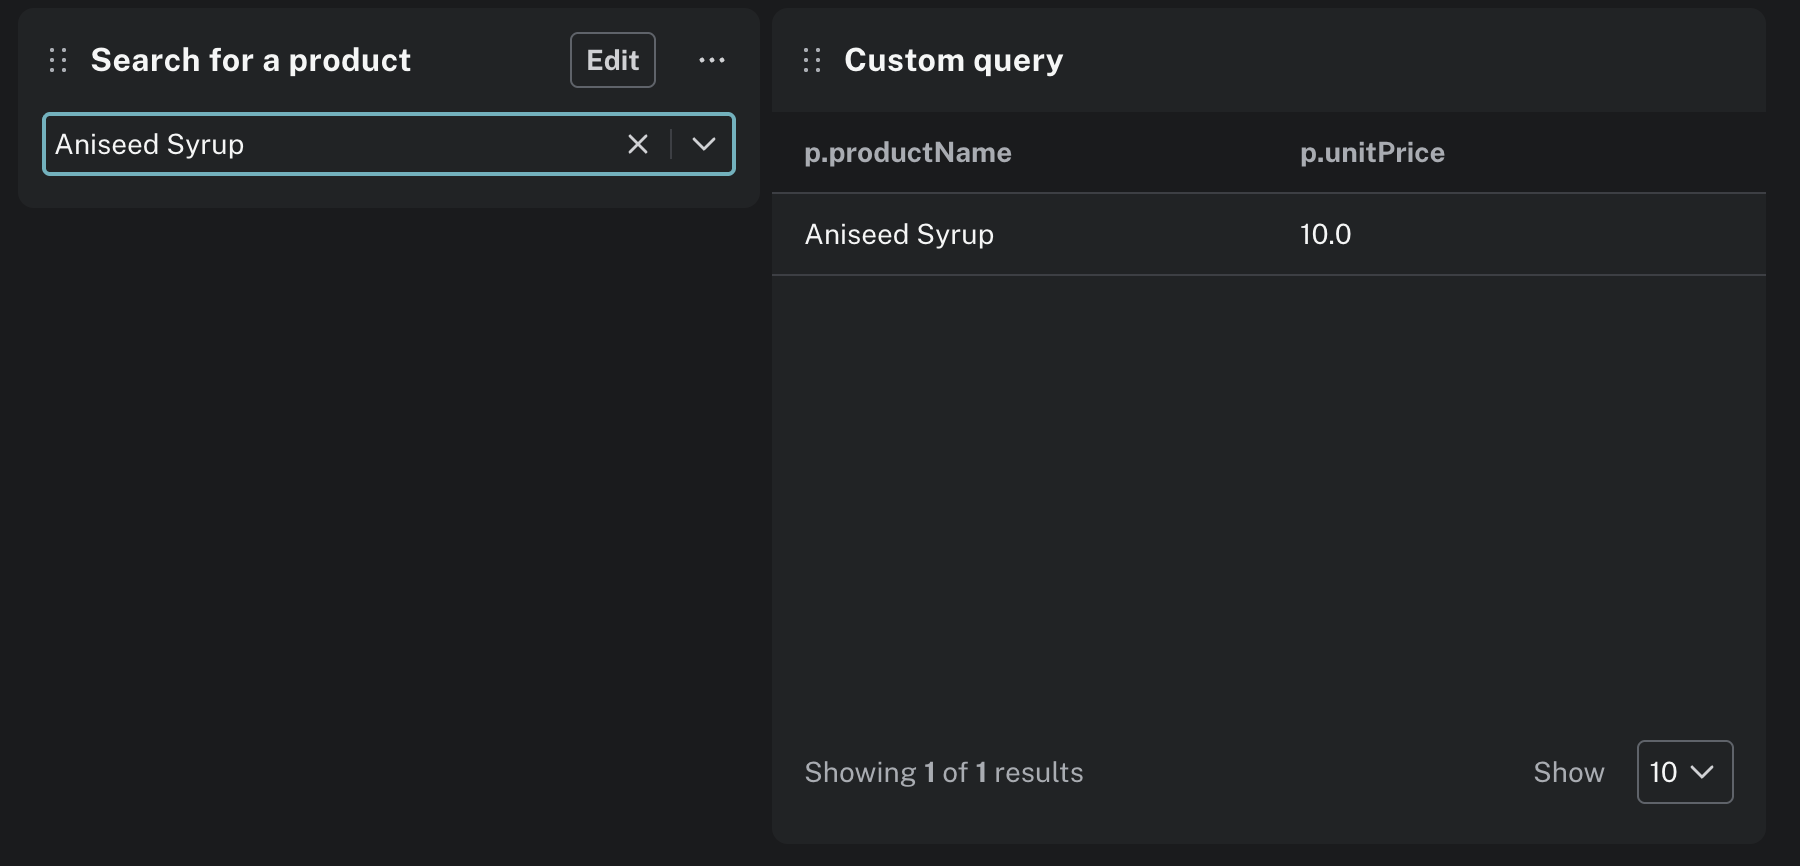1800x866 pixels.
Task: Expand the product search dropdown chevron
Action: pyautogui.click(x=704, y=144)
